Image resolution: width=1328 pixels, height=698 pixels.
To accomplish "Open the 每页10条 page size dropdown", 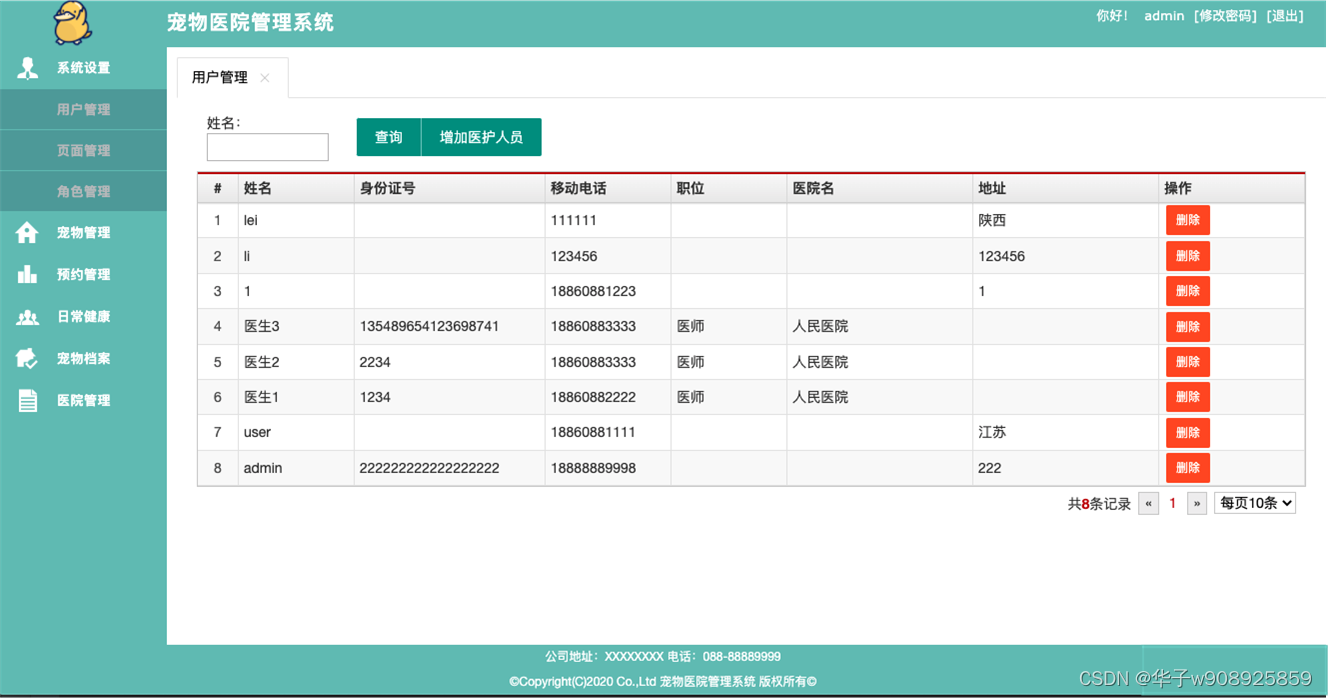I will point(1254,503).
